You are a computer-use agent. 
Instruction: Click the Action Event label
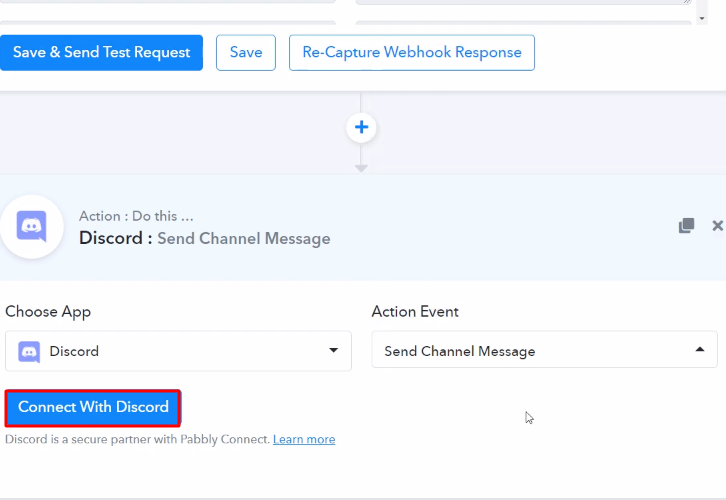pyautogui.click(x=415, y=312)
